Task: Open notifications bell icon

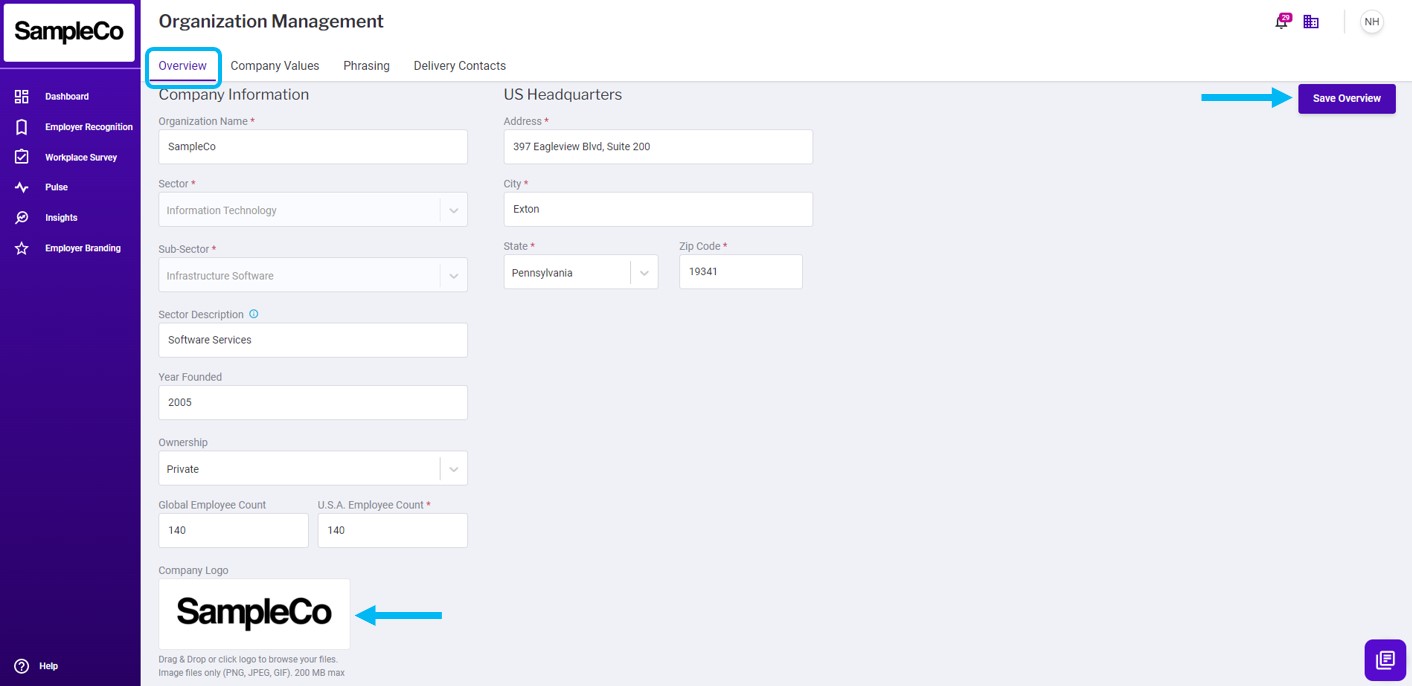Action: point(1281,22)
